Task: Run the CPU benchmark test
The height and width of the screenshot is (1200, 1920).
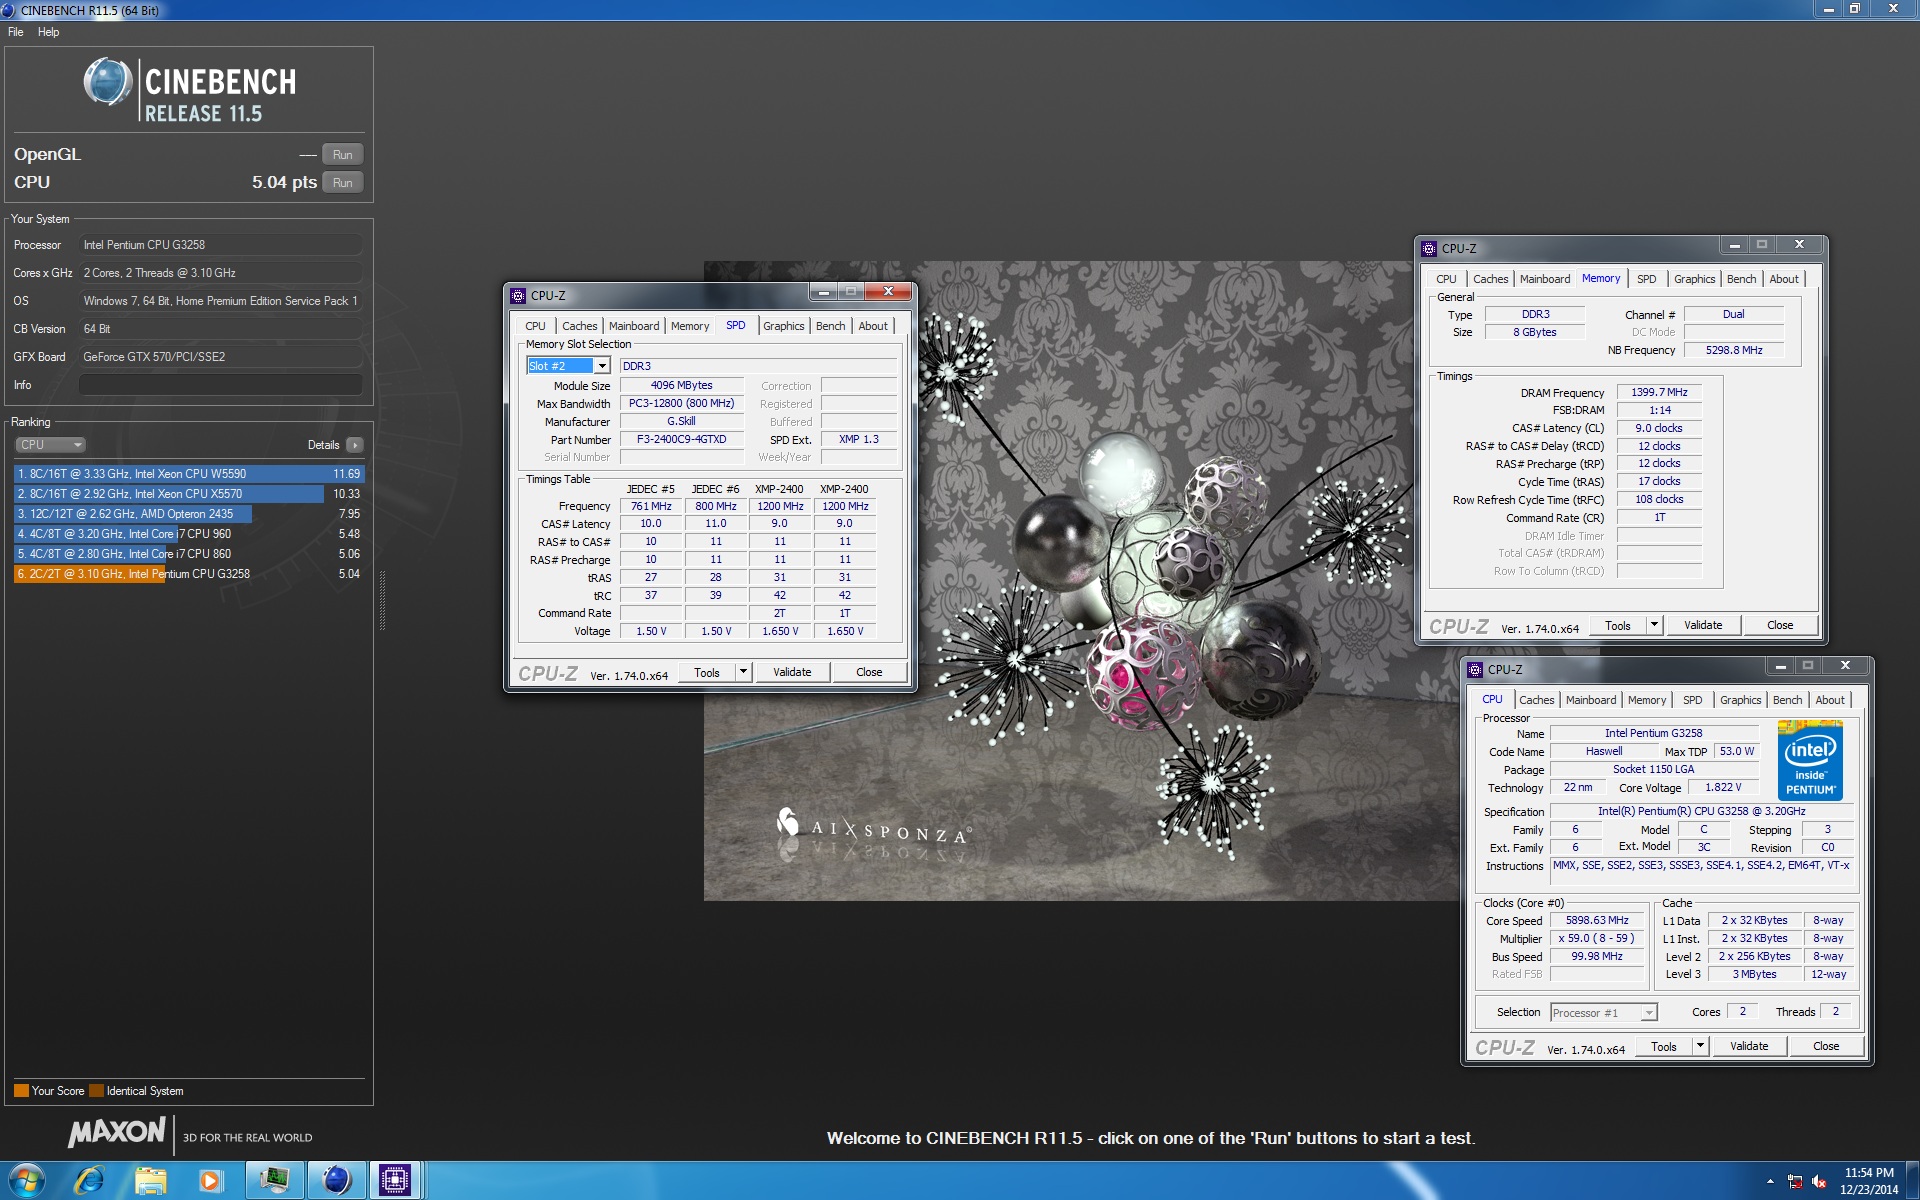Action: [x=342, y=183]
